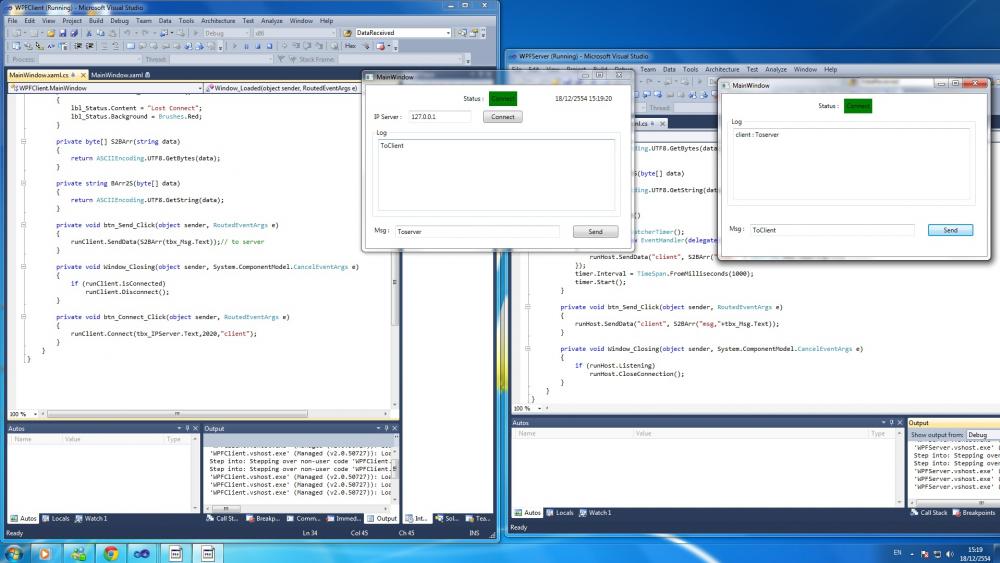Click the Save icon in WPFClient toolbar

[x=62, y=33]
